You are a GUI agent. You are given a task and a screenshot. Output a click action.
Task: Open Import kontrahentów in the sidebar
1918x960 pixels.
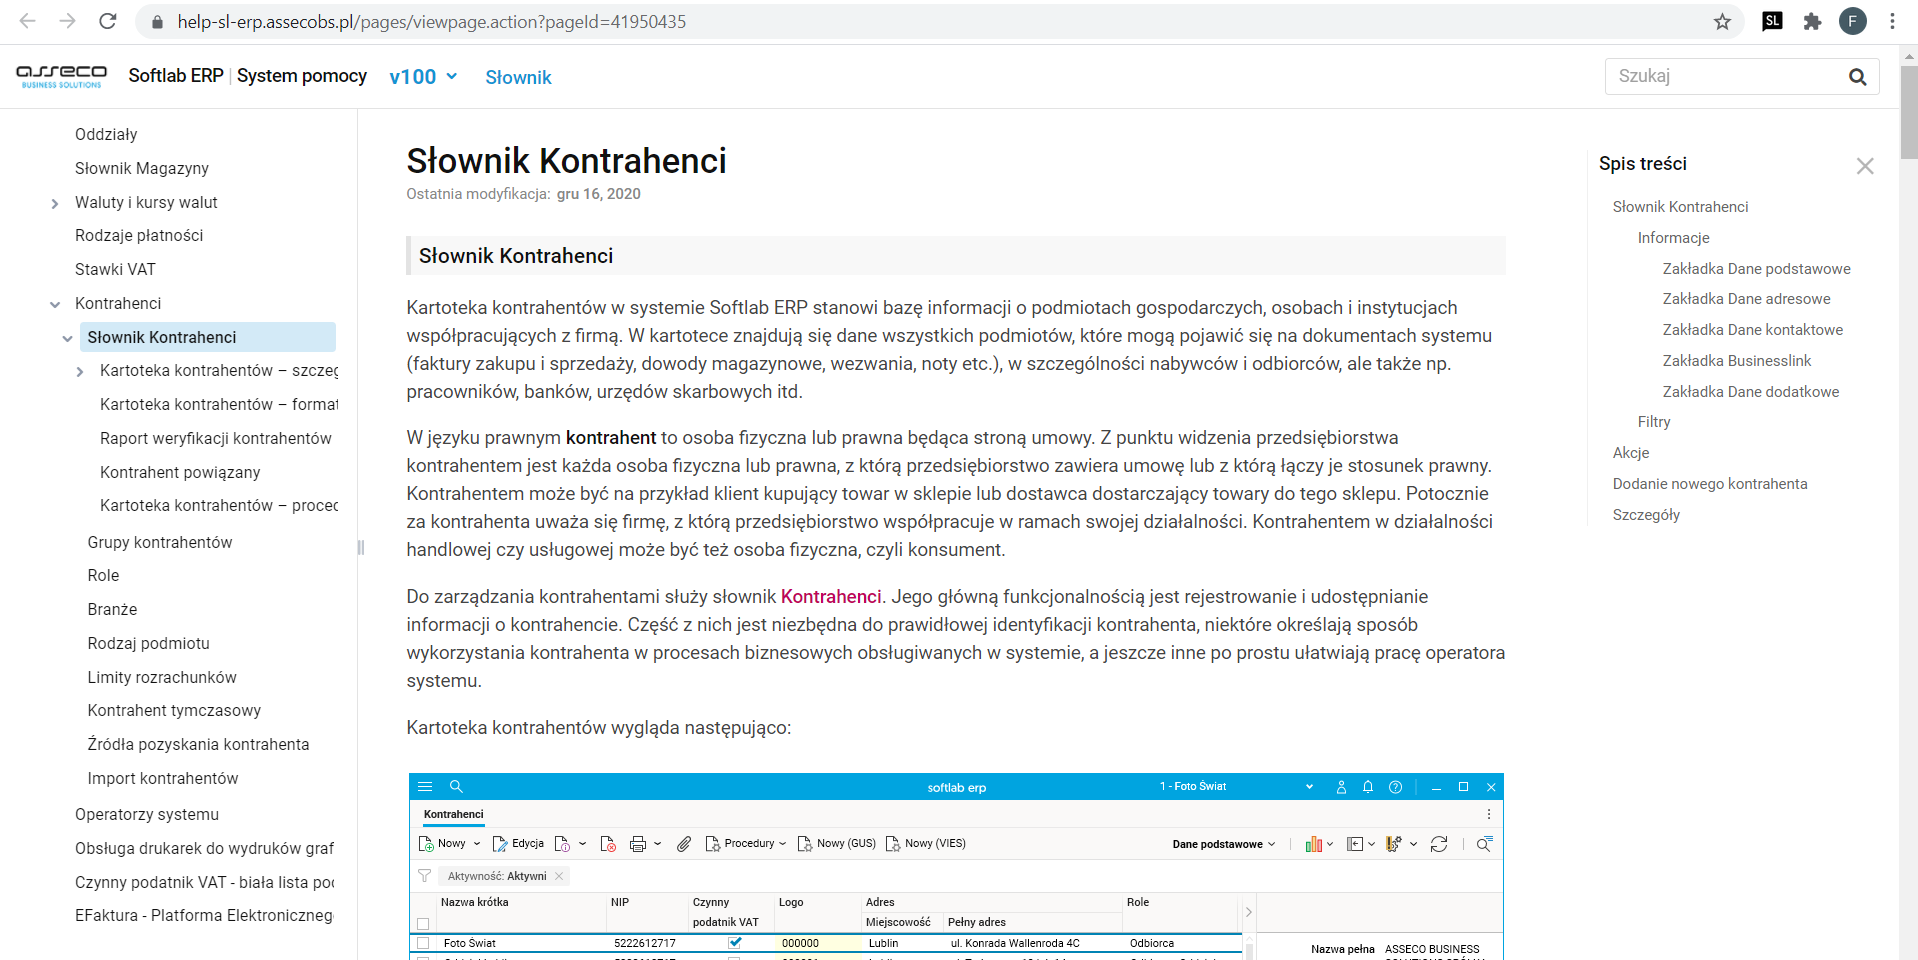(x=163, y=779)
